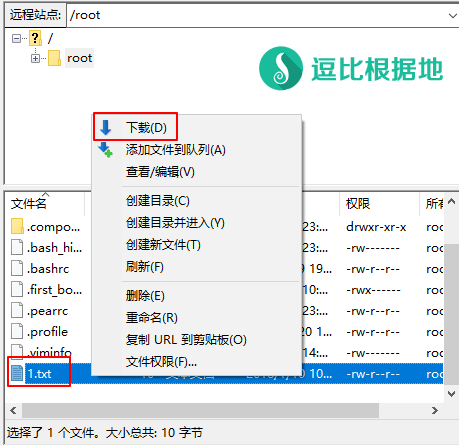The height and width of the screenshot is (446, 459).
Task: Choose 查看/编辑(V) from context menu
Action: (160, 172)
